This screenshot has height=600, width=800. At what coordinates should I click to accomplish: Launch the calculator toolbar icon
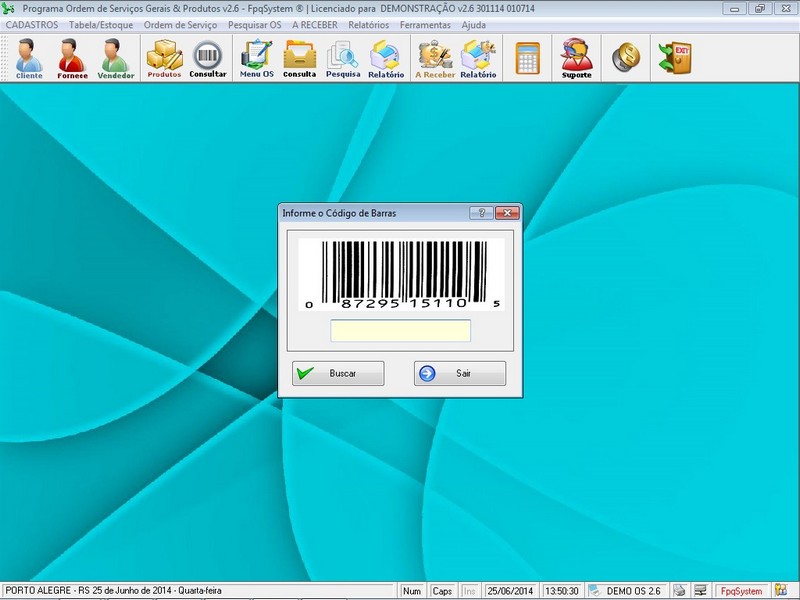click(x=527, y=58)
